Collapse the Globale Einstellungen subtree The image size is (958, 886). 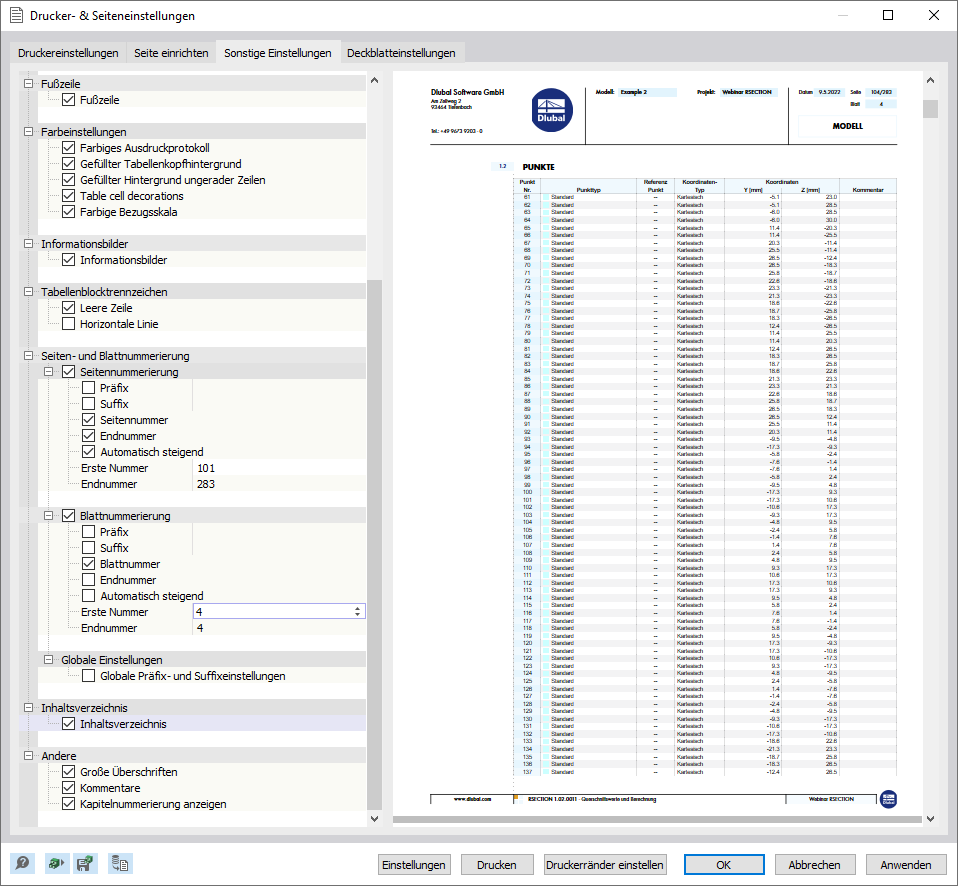pos(48,659)
